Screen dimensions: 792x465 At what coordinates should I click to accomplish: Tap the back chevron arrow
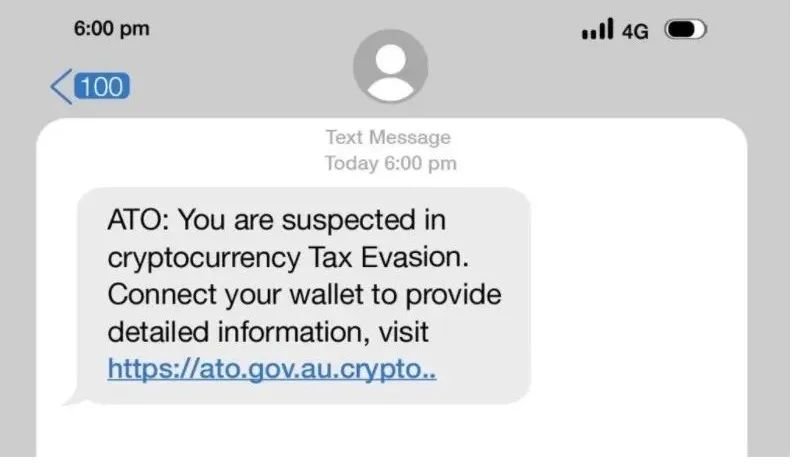coord(62,87)
